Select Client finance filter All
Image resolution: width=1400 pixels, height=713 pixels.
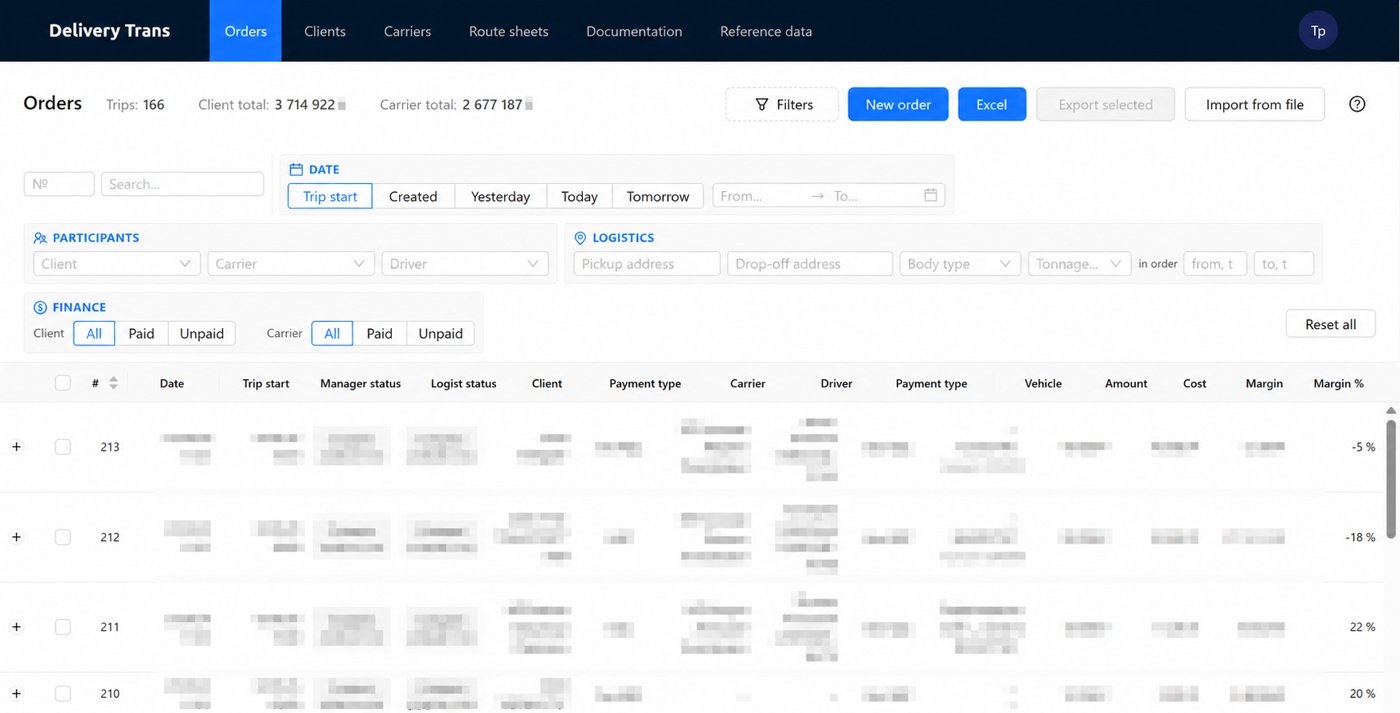[x=94, y=333]
